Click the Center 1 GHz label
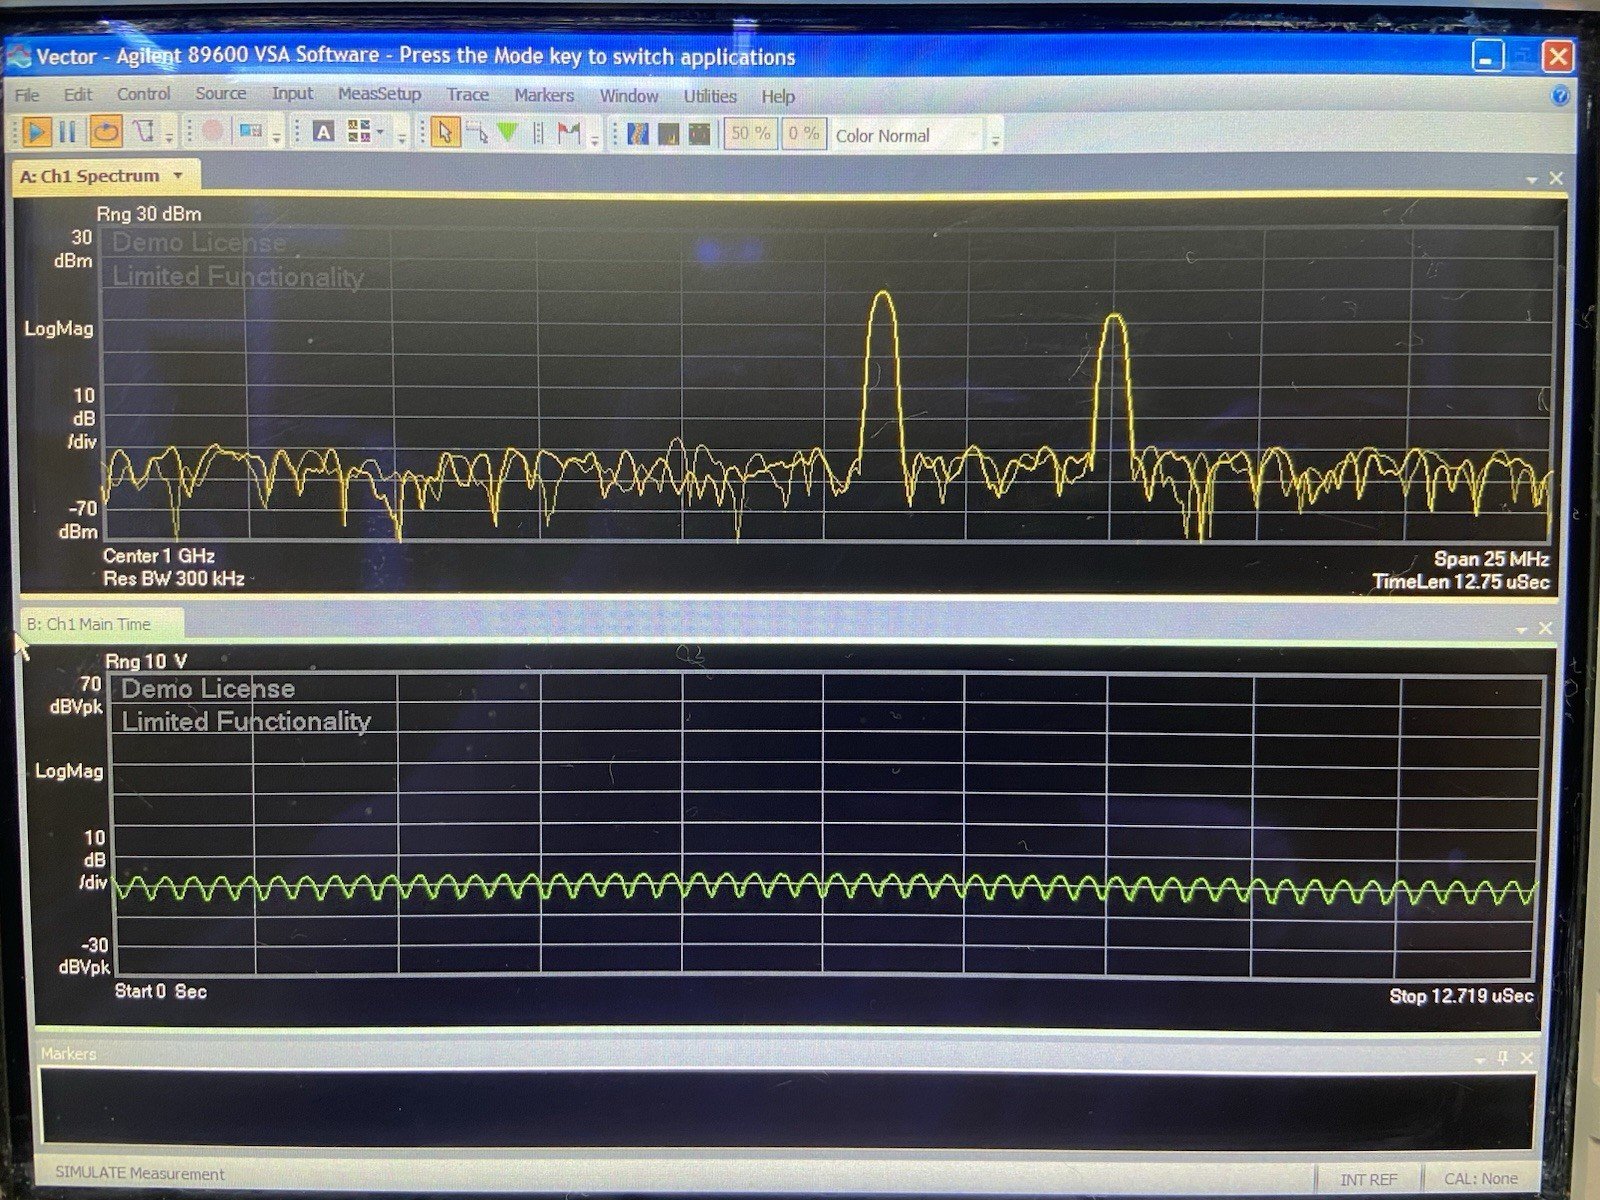Image resolution: width=1600 pixels, height=1200 pixels. [x=159, y=556]
